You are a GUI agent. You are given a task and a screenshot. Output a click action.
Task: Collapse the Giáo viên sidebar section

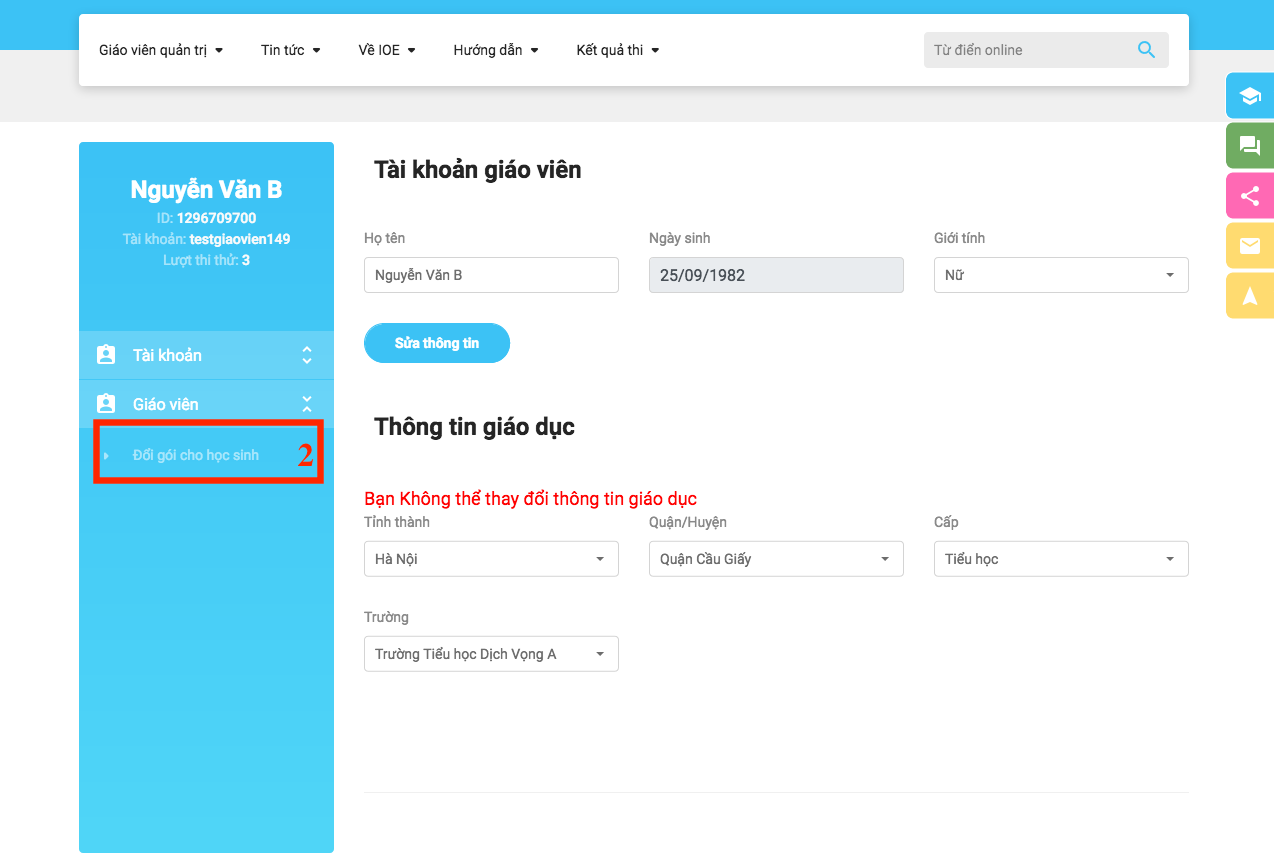(306, 403)
